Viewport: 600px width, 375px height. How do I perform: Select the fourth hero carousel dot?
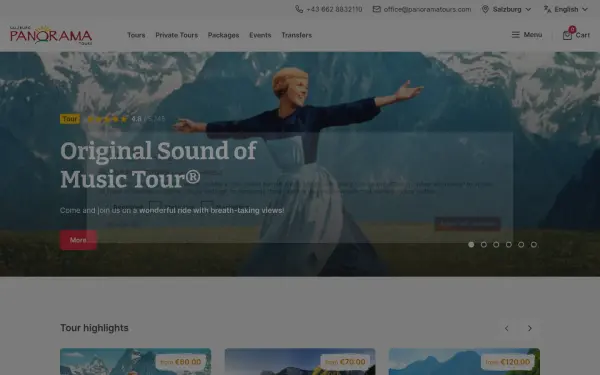tap(509, 245)
